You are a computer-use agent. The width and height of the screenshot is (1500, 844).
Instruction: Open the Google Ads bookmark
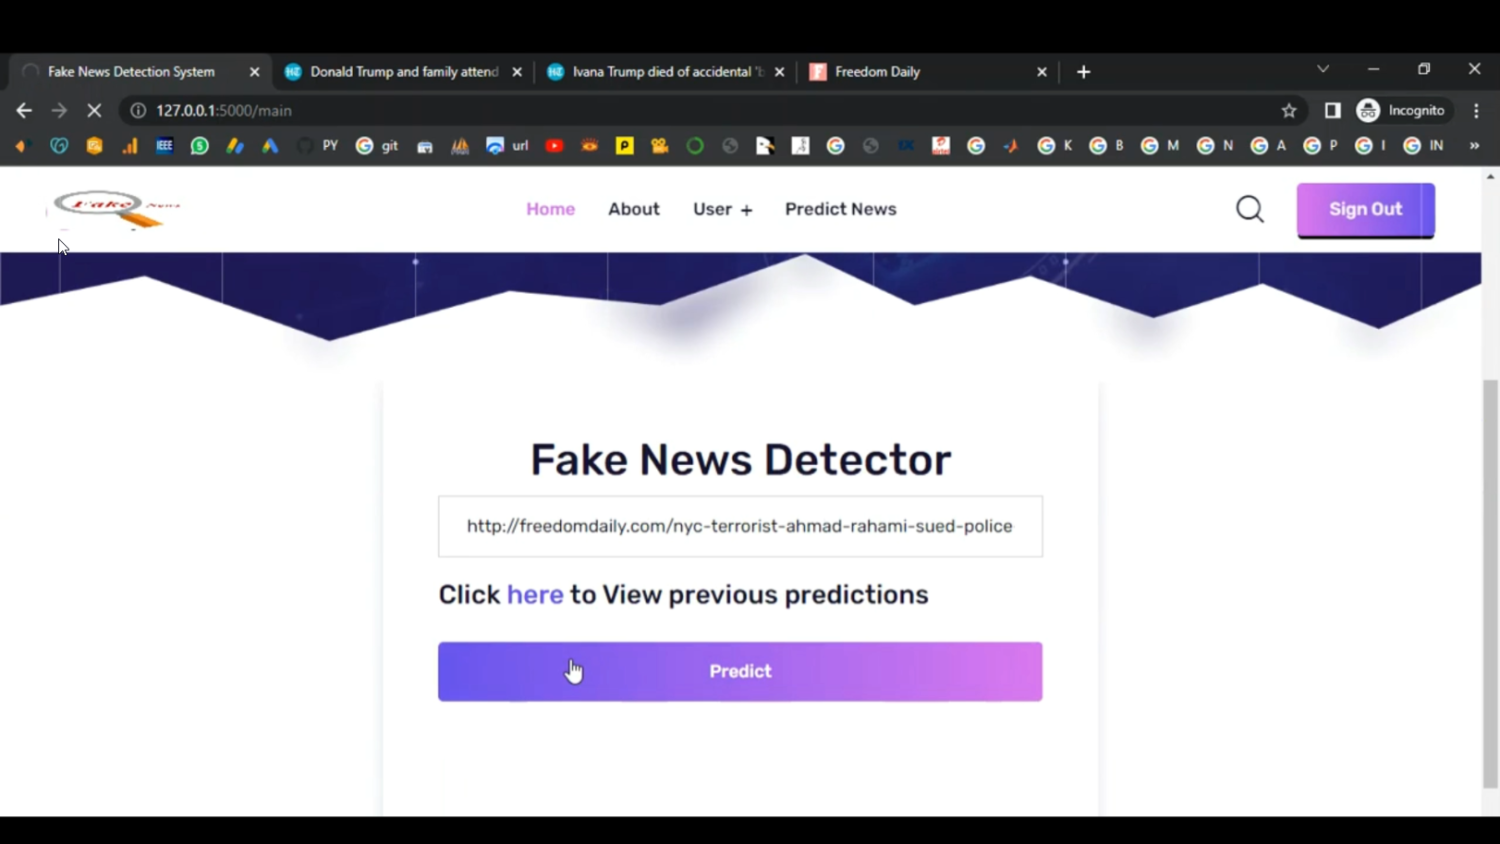[x=270, y=146]
